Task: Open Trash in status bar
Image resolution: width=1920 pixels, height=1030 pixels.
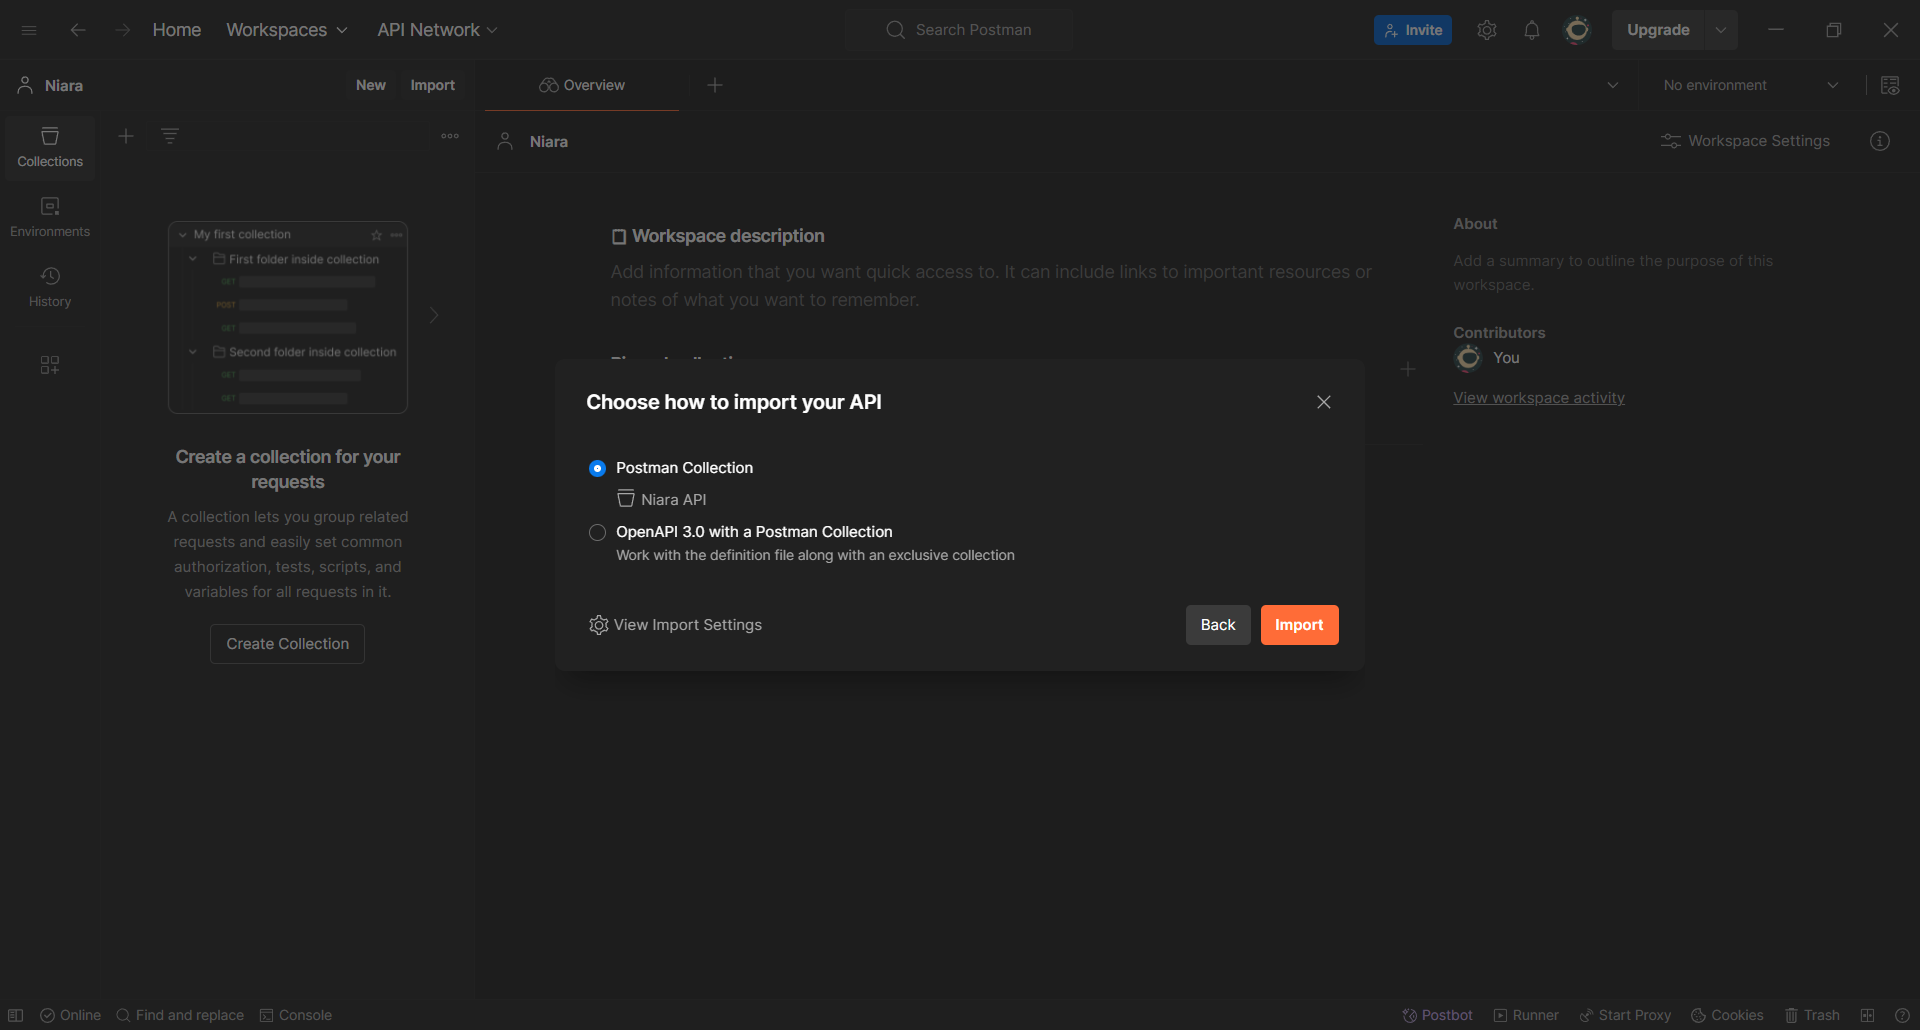Action: [1812, 1015]
